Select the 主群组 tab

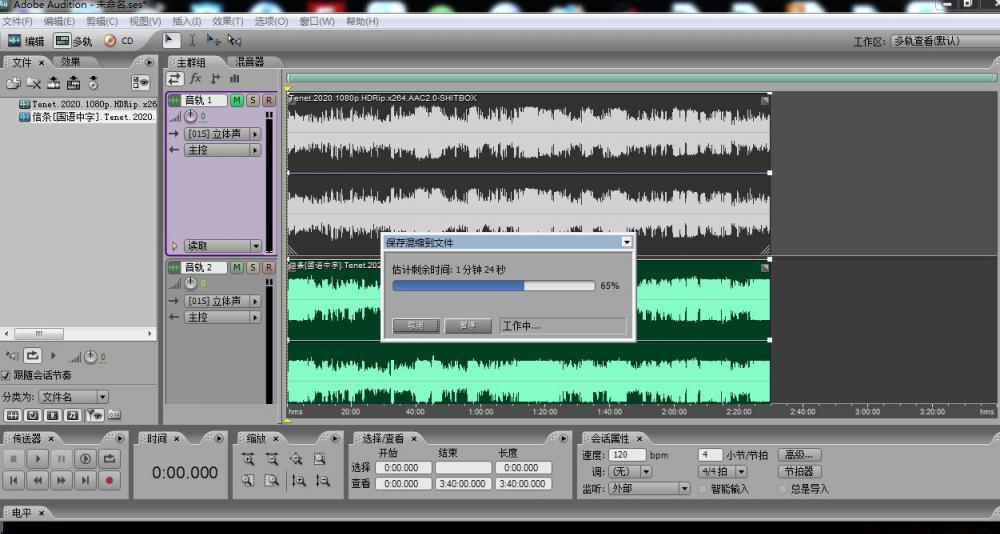191,63
